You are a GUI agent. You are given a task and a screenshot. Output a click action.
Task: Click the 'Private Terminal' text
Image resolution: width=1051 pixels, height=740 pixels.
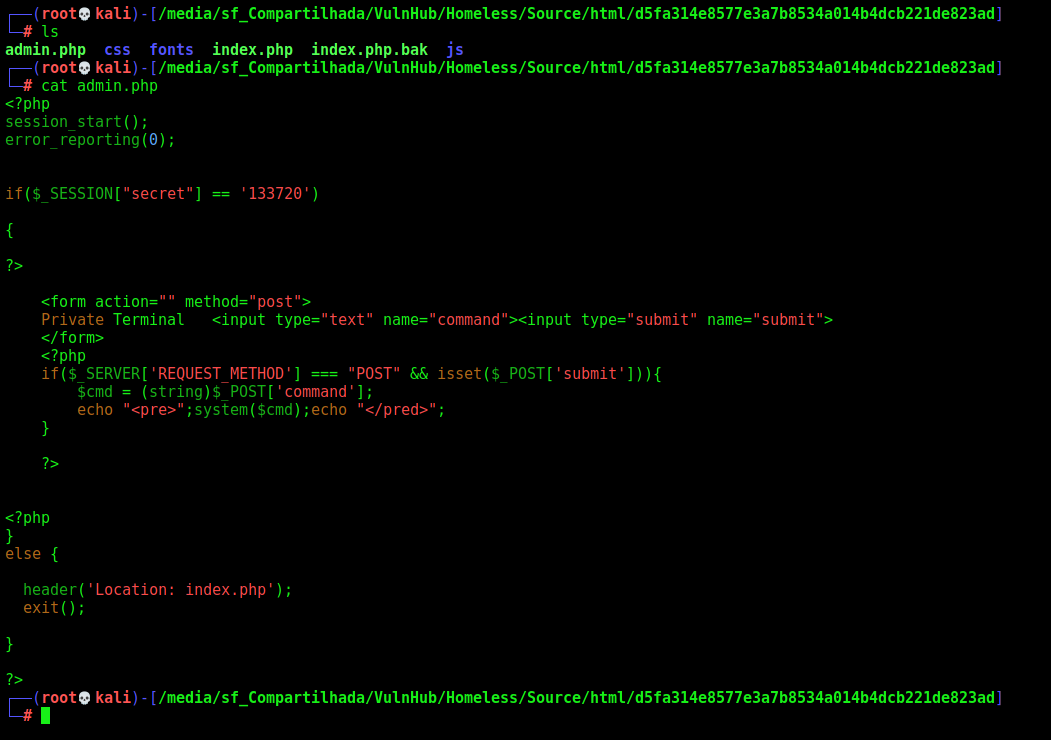tap(113, 320)
